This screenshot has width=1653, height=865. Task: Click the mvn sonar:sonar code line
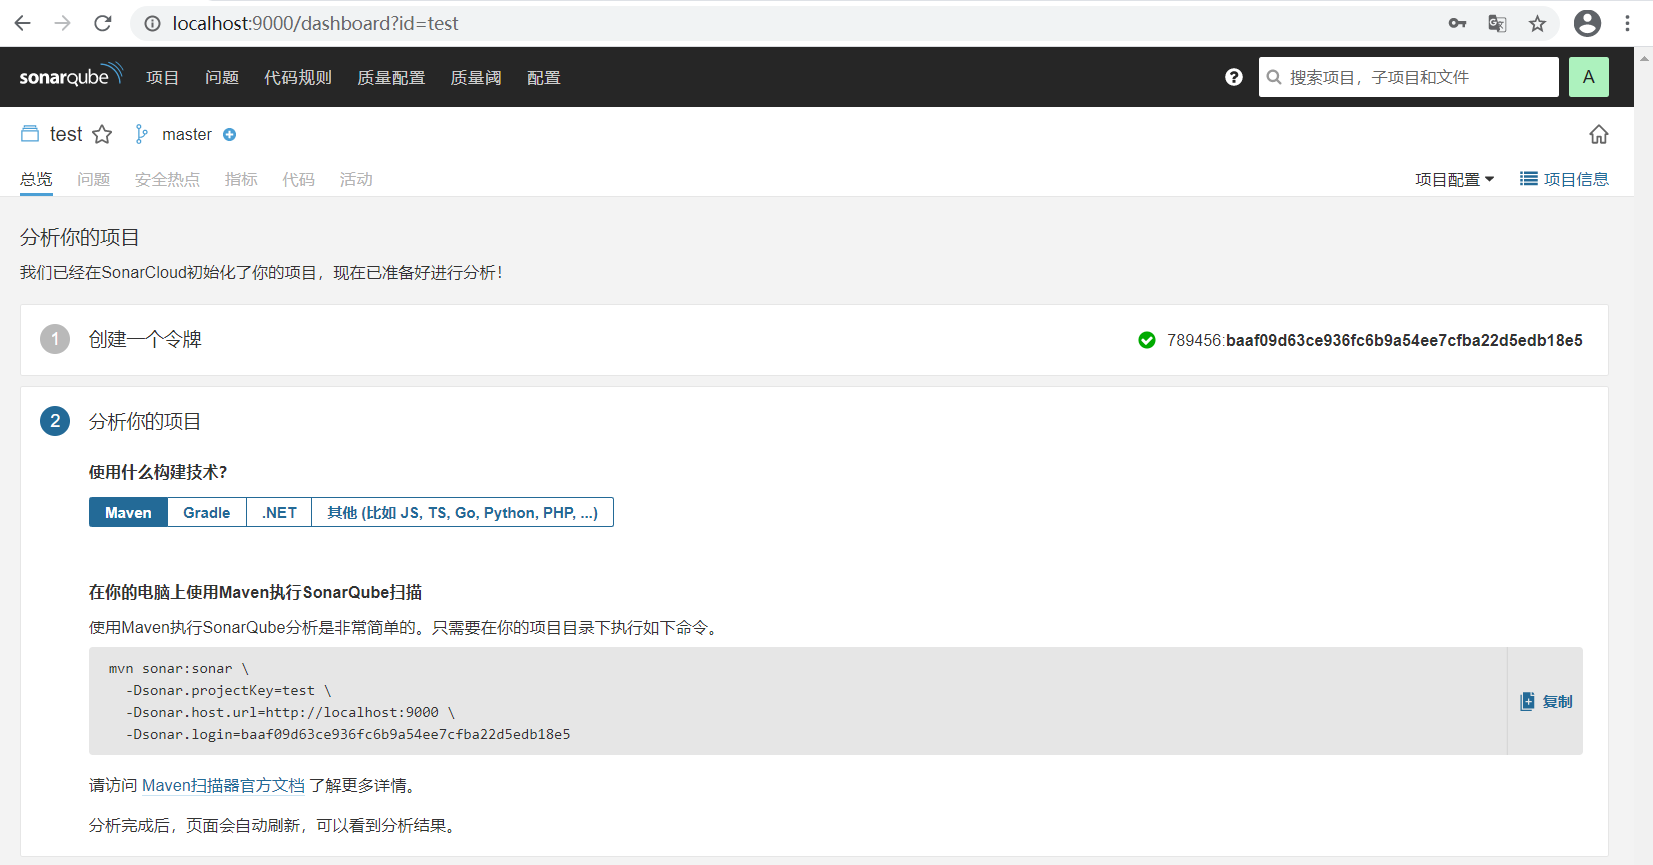(179, 668)
